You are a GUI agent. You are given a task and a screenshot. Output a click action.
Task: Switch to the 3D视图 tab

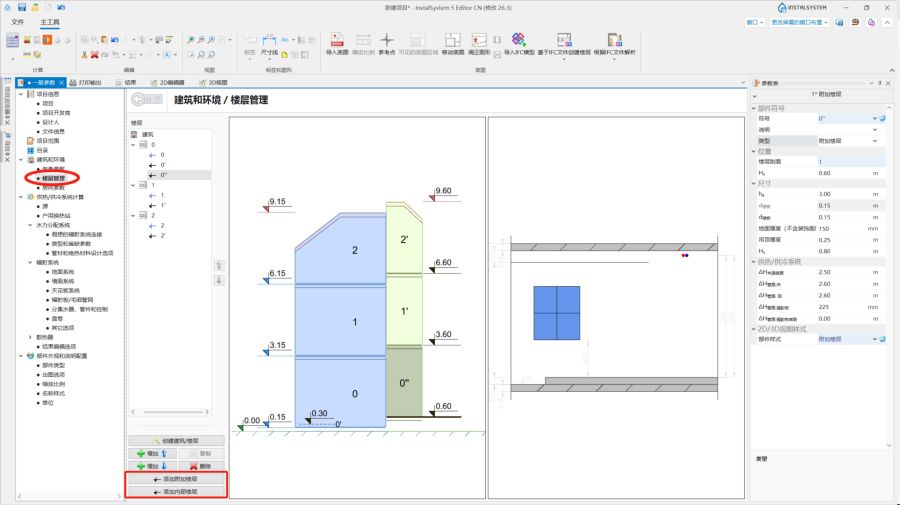215,82
